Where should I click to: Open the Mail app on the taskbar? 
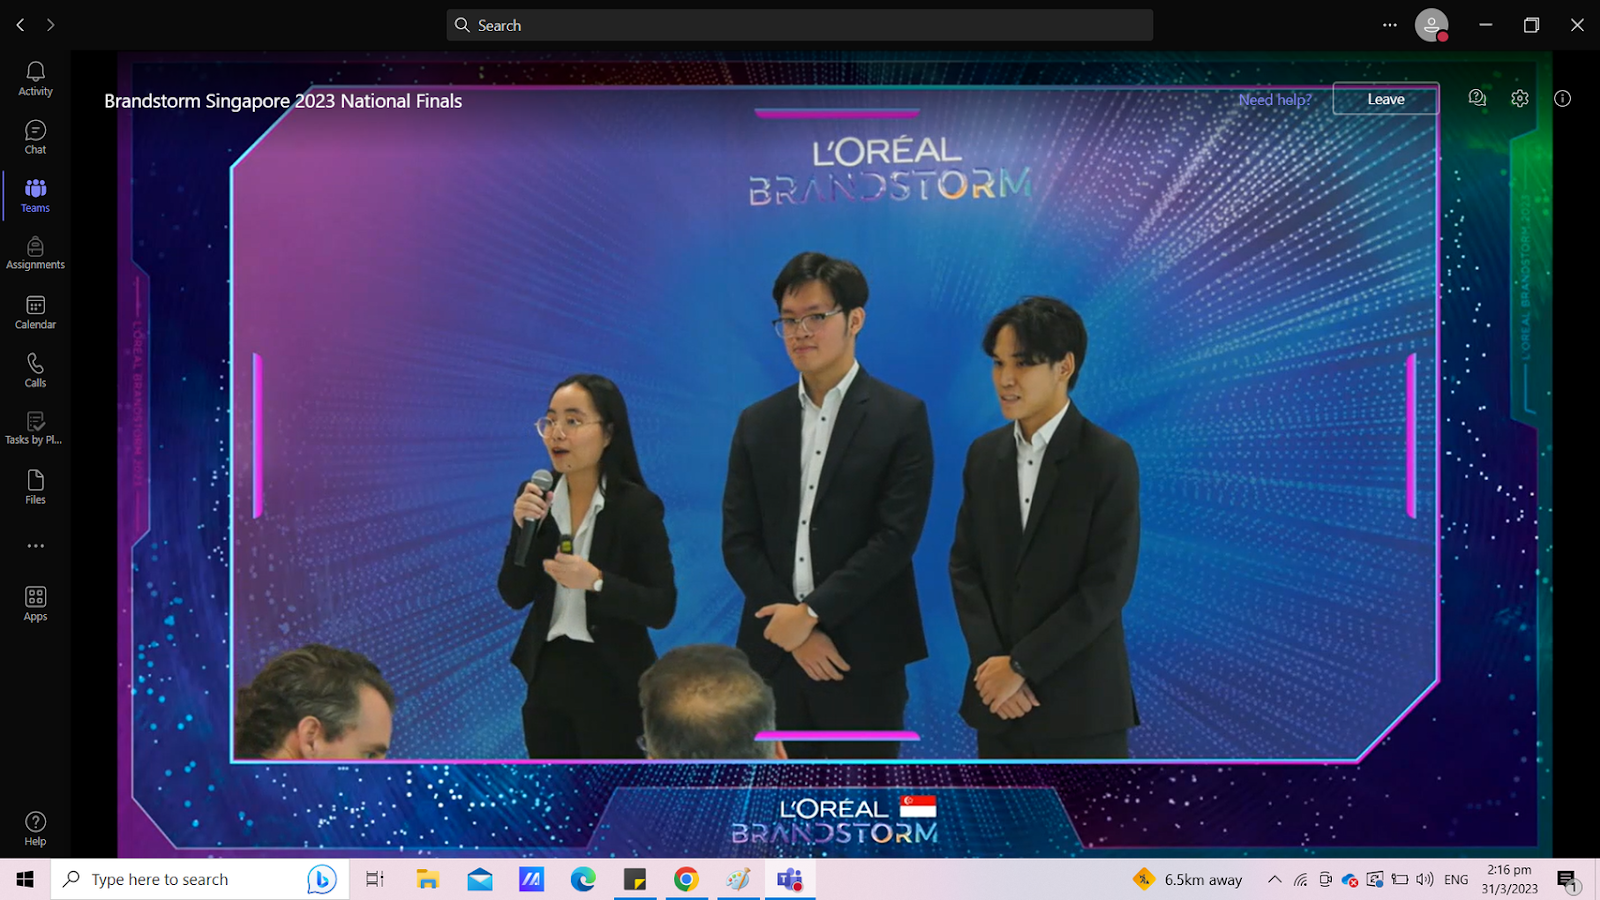[x=480, y=879]
